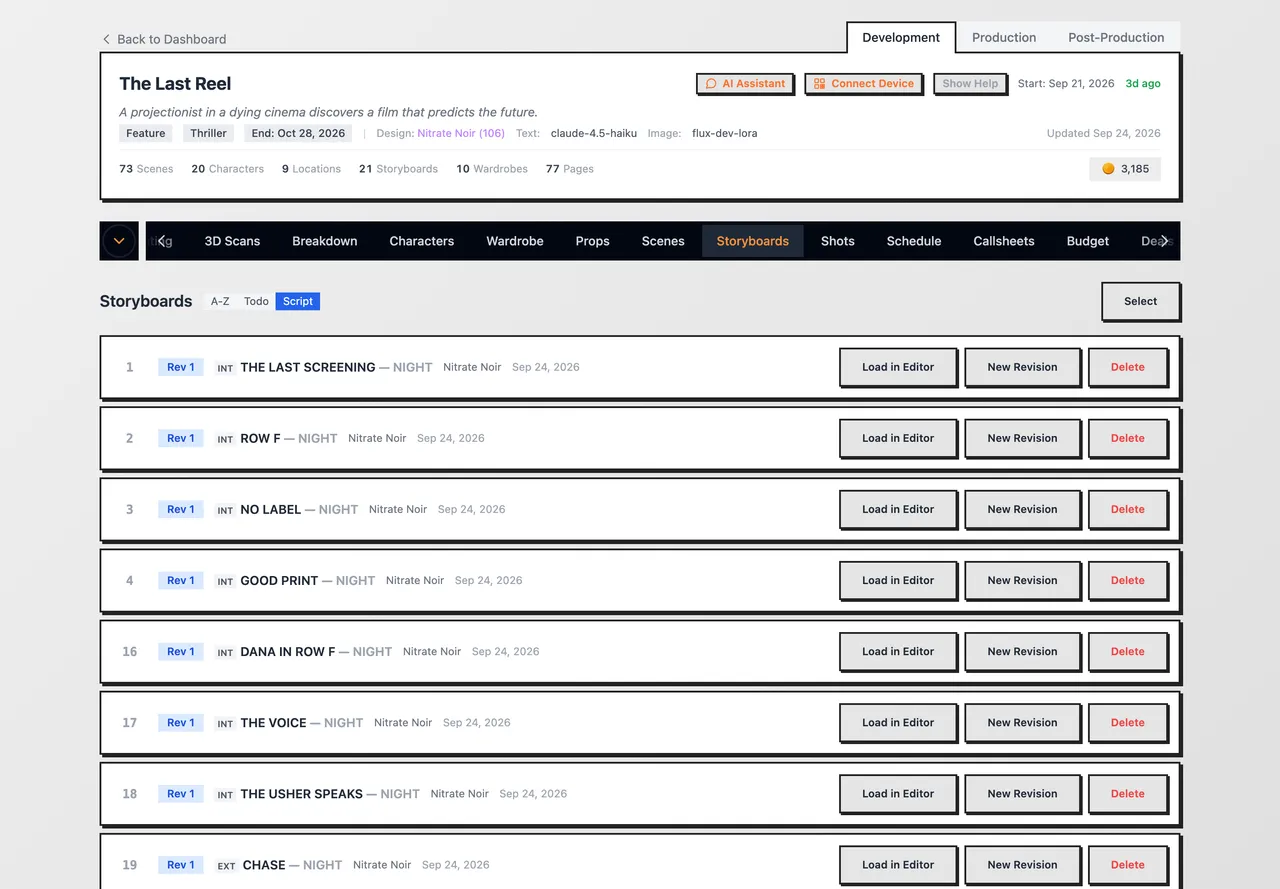
Task: Click the 73 Scenes count
Action: coord(146,169)
